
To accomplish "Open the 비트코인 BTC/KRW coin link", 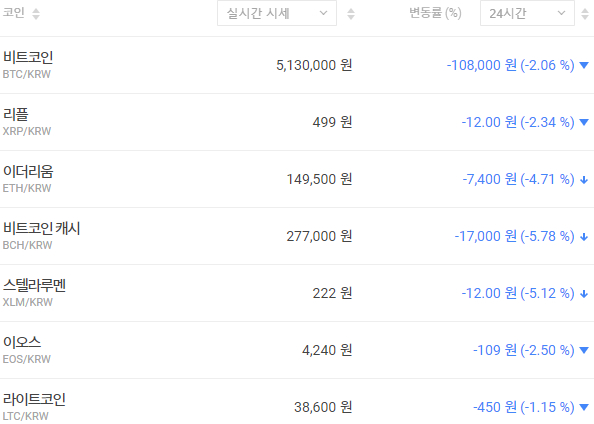I will (28, 65).
